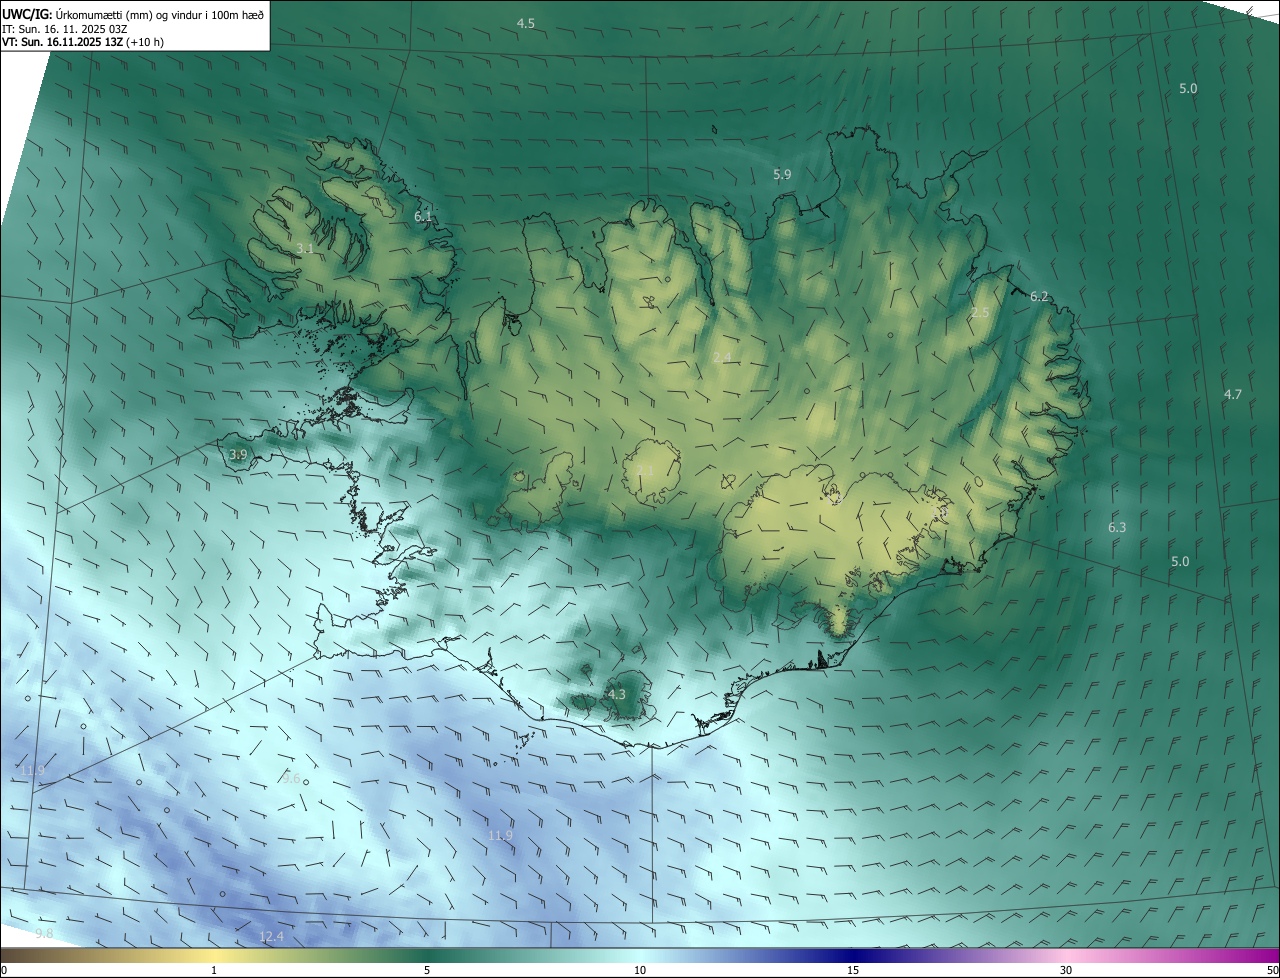Click the 15 tick on the colour scale
This screenshot has width=1280, height=978.
(x=853, y=970)
